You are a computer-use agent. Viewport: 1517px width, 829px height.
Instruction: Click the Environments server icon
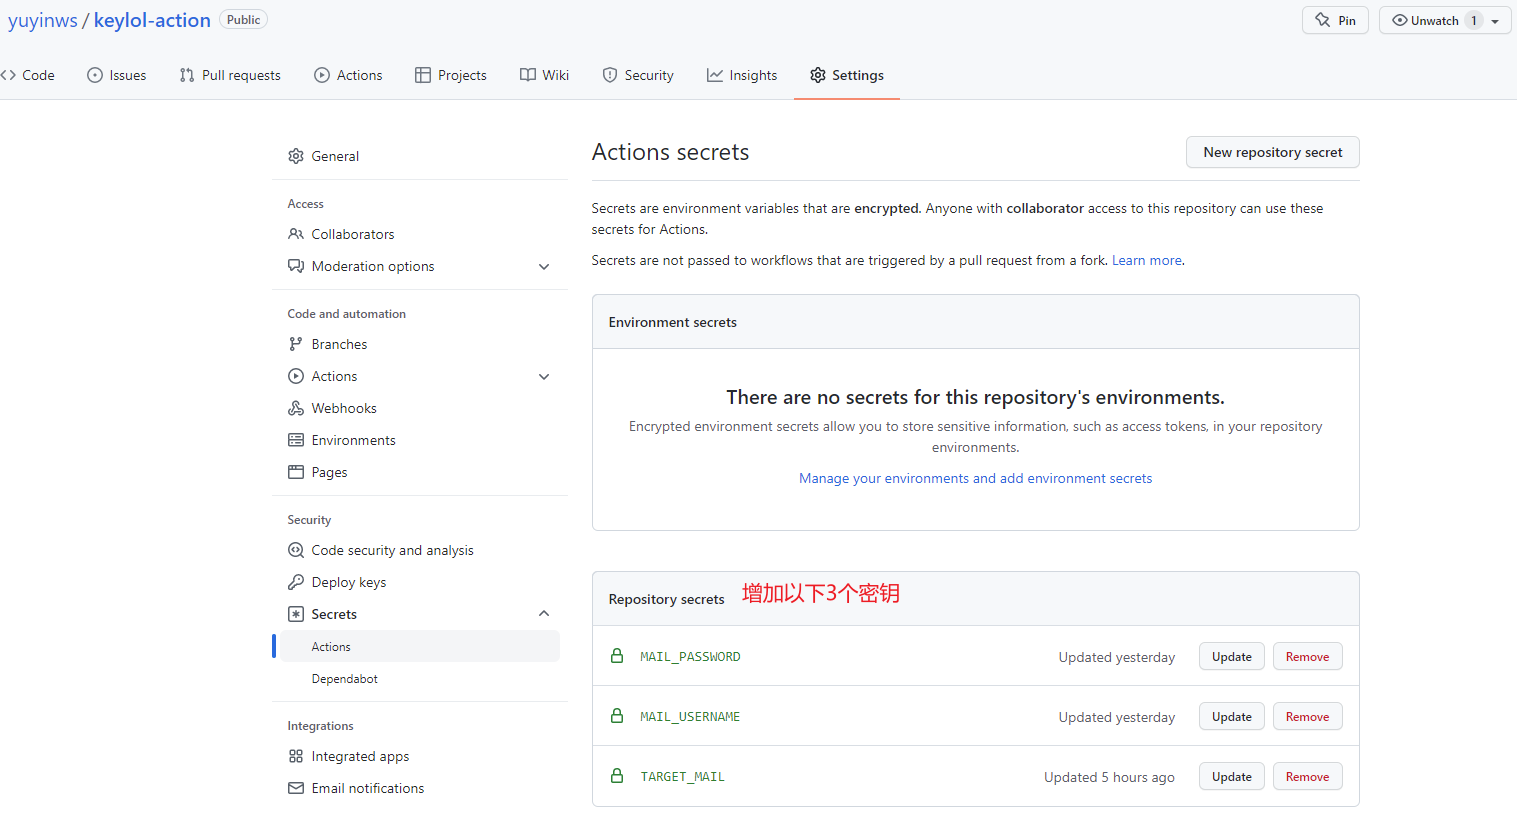coord(296,440)
